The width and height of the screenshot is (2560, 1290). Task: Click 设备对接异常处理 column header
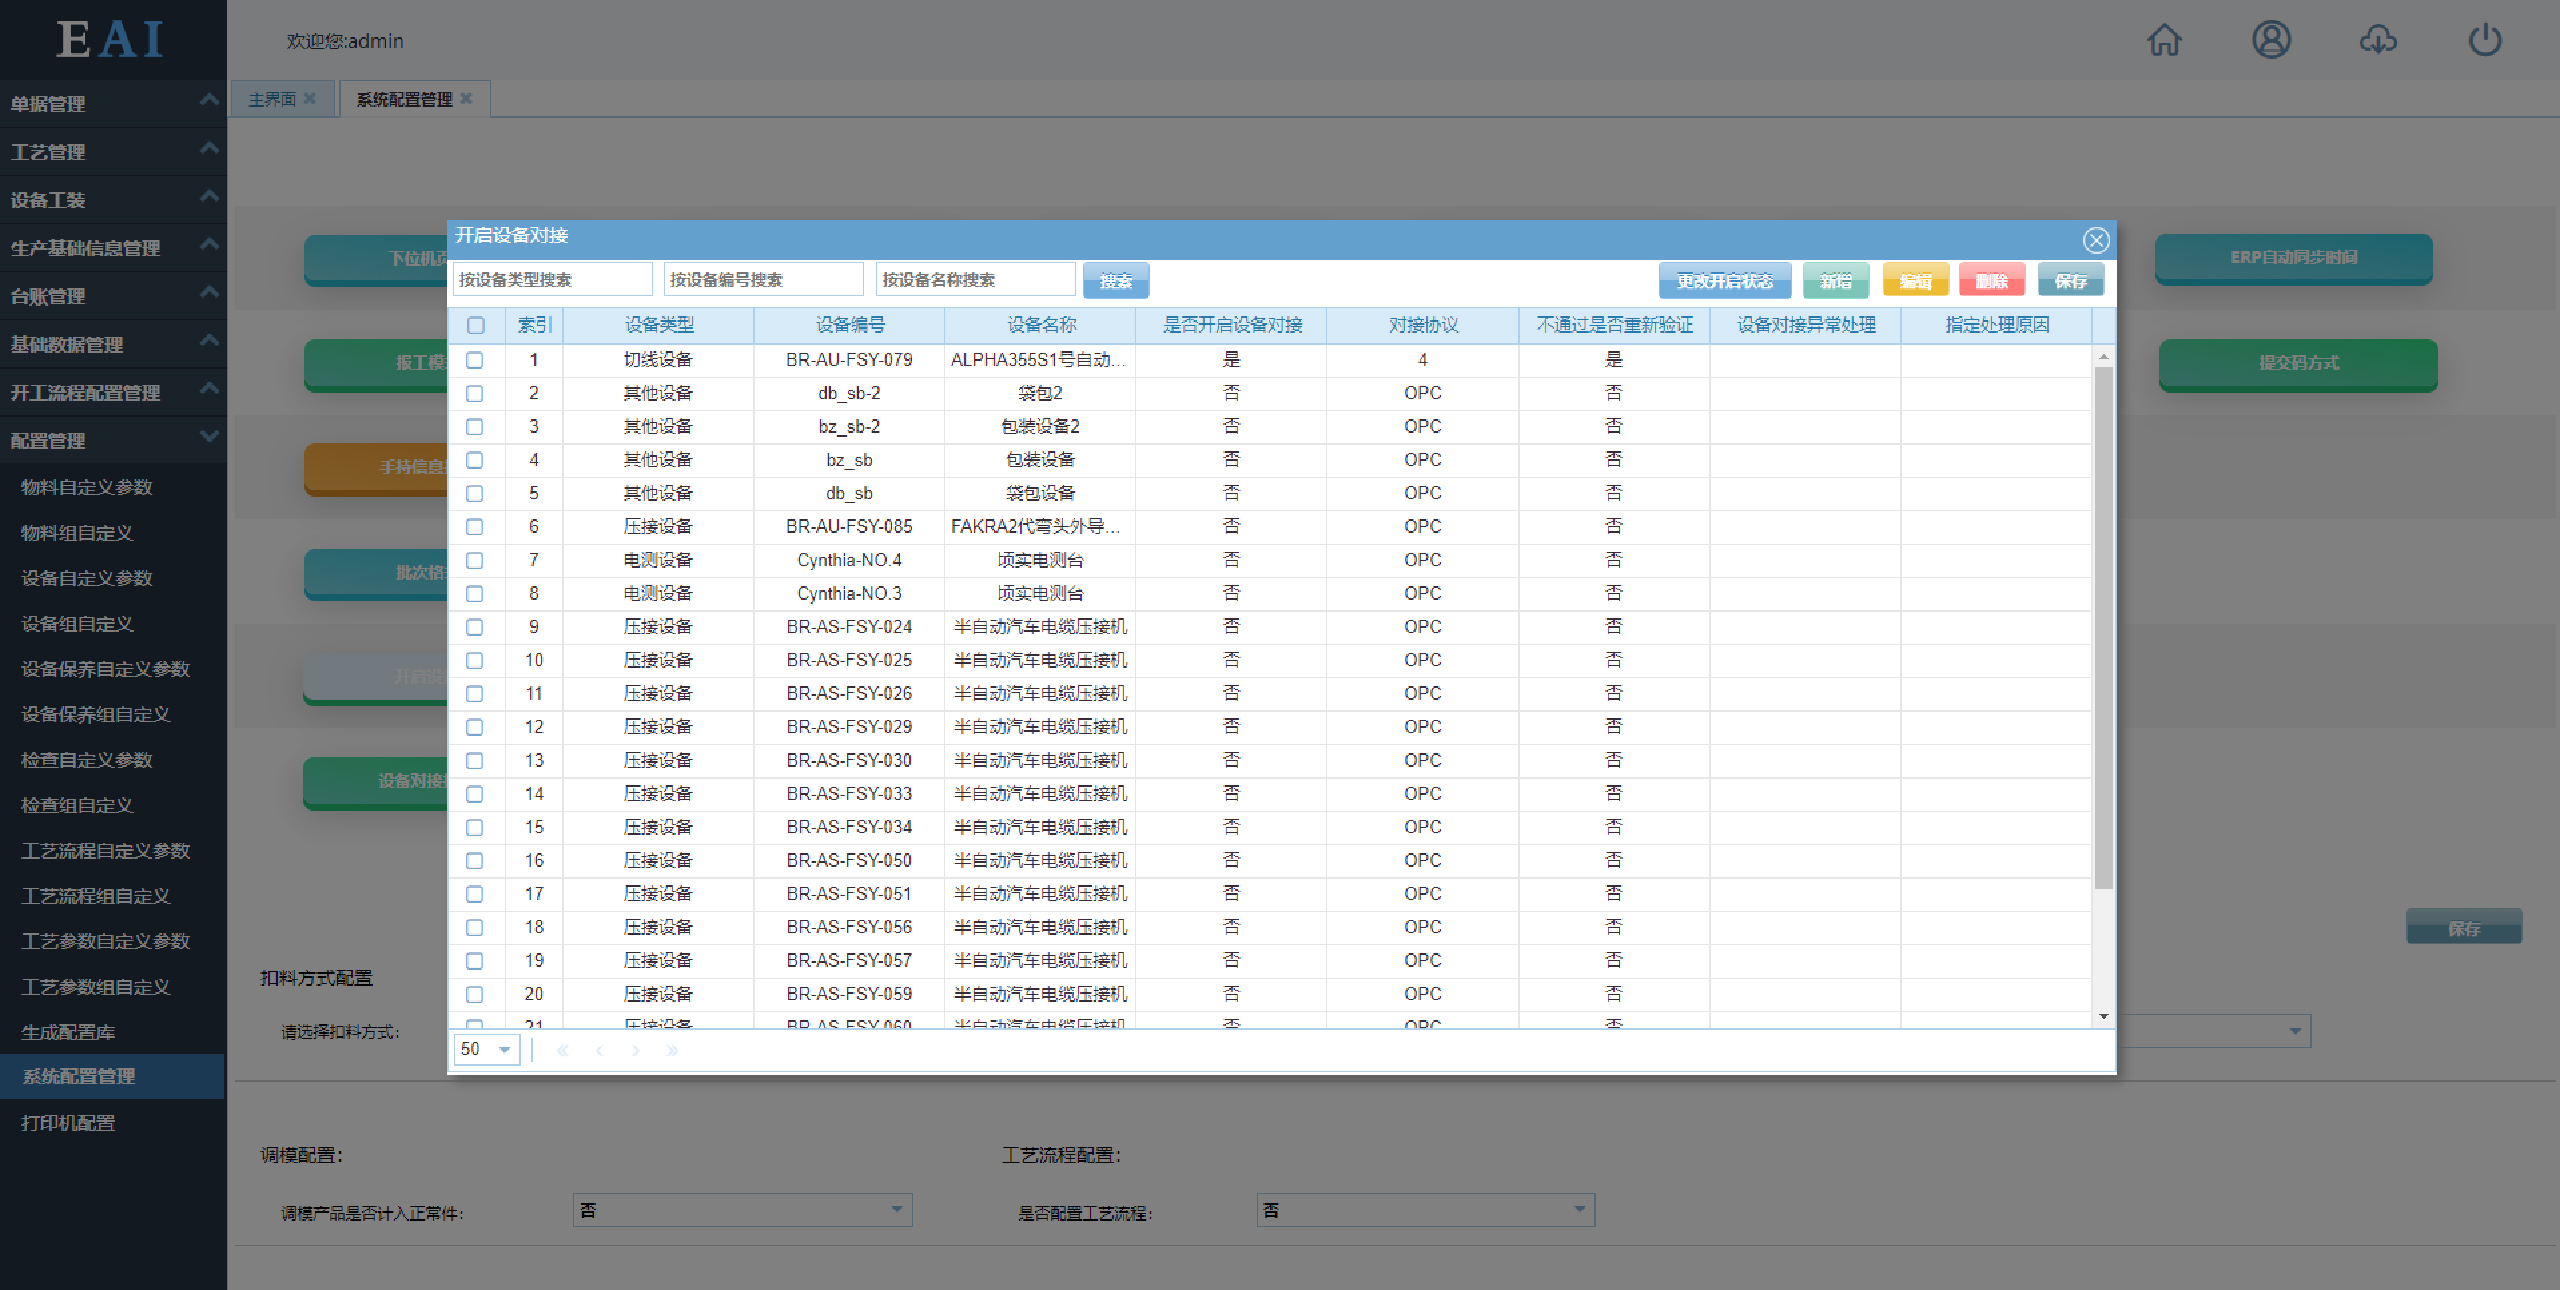coord(1806,325)
